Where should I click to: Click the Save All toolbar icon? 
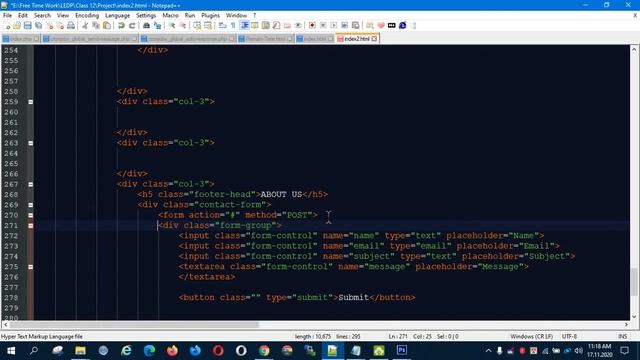(x=38, y=25)
